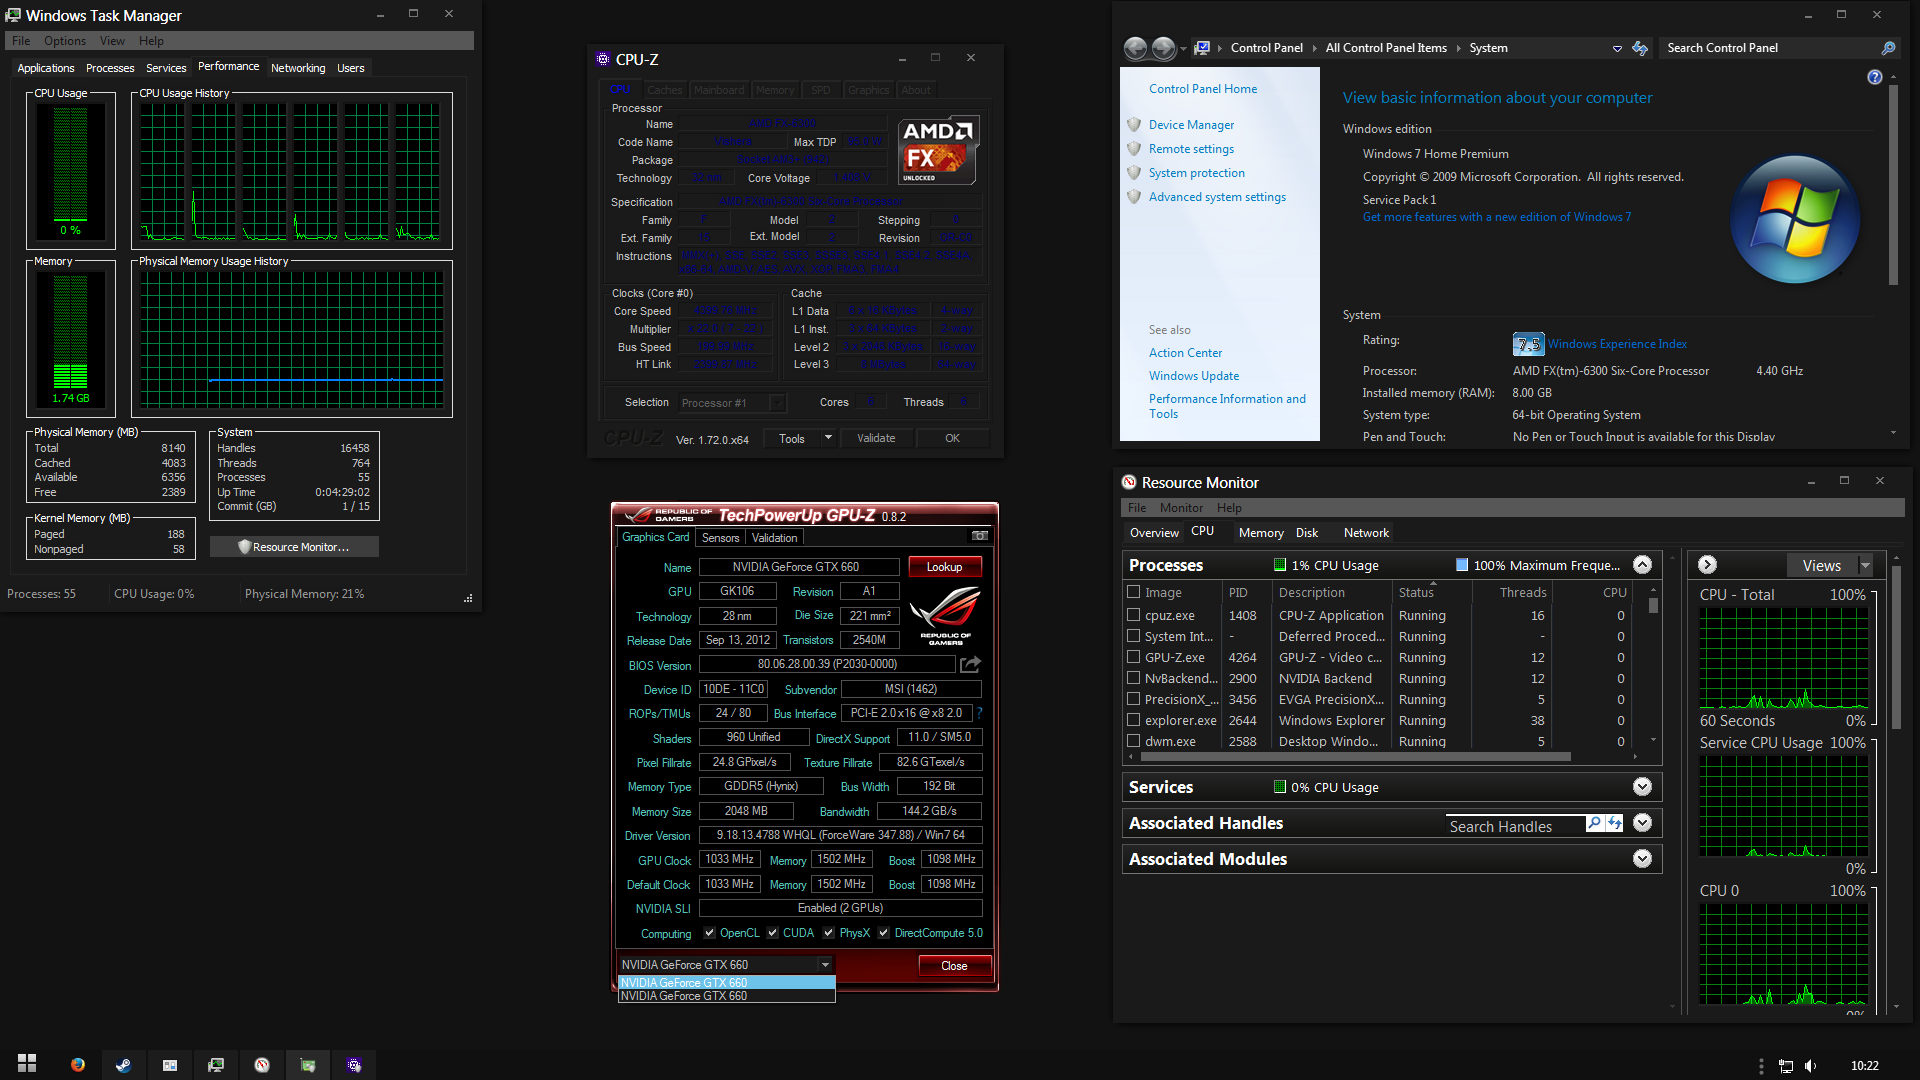Click the GPU-Z screenshot camera icon
Image resolution: width=1920 pixels, height=1080 pixels.
[x=980, y=536]
